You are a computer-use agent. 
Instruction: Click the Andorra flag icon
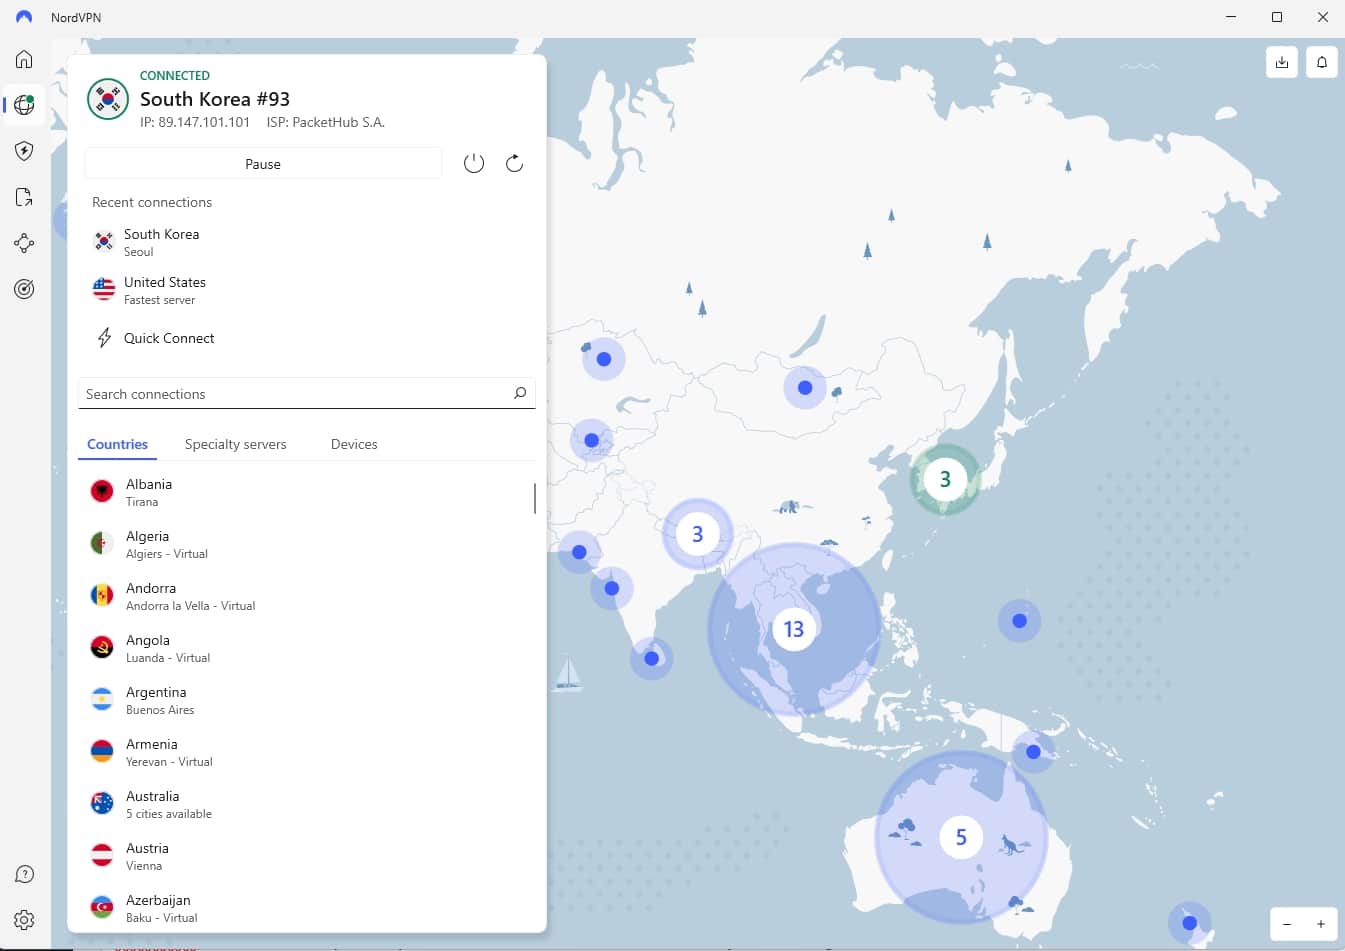click(x=102, y=595)
